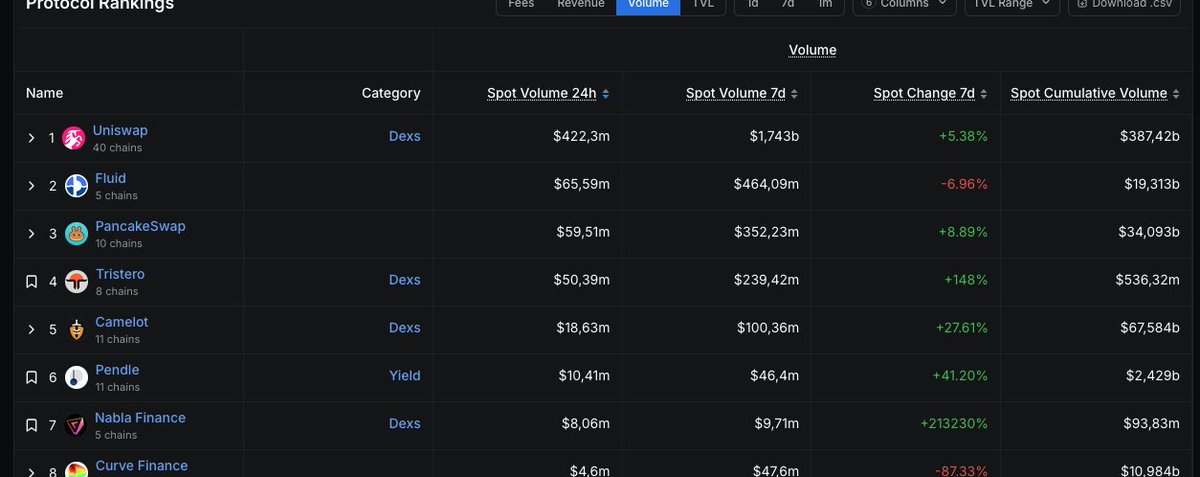Click the Spot Change 7d column header
Screen dimensions: 1200x477
click(x=924, y=93)
